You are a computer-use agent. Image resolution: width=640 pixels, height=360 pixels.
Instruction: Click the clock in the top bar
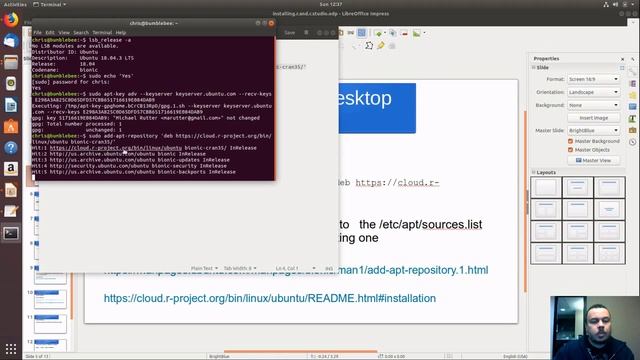(x=331, y=4)
